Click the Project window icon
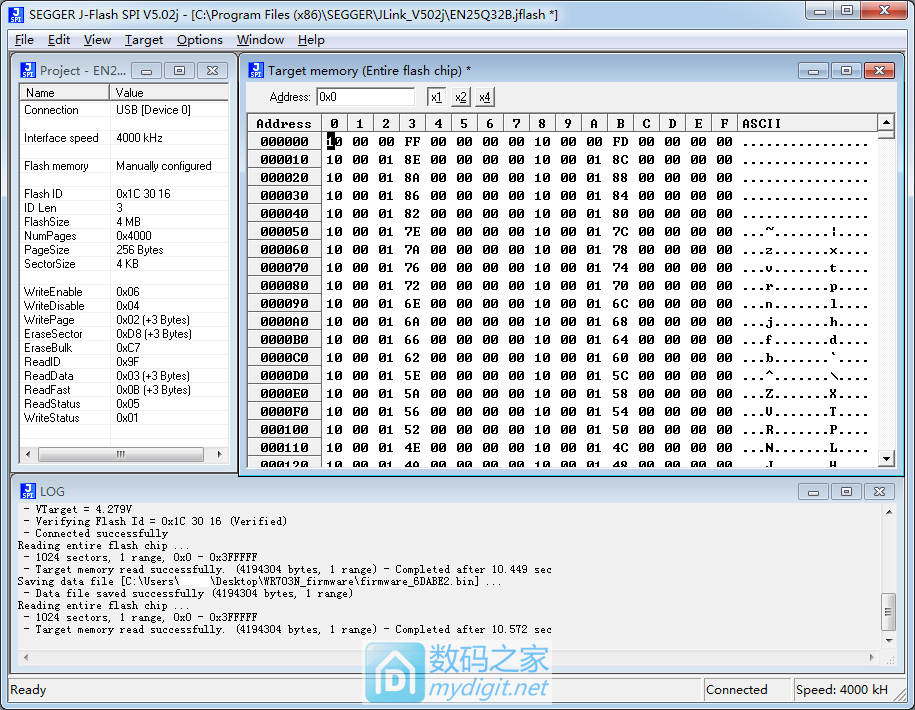Screen dimensions: 915x710 coord(28,71)
